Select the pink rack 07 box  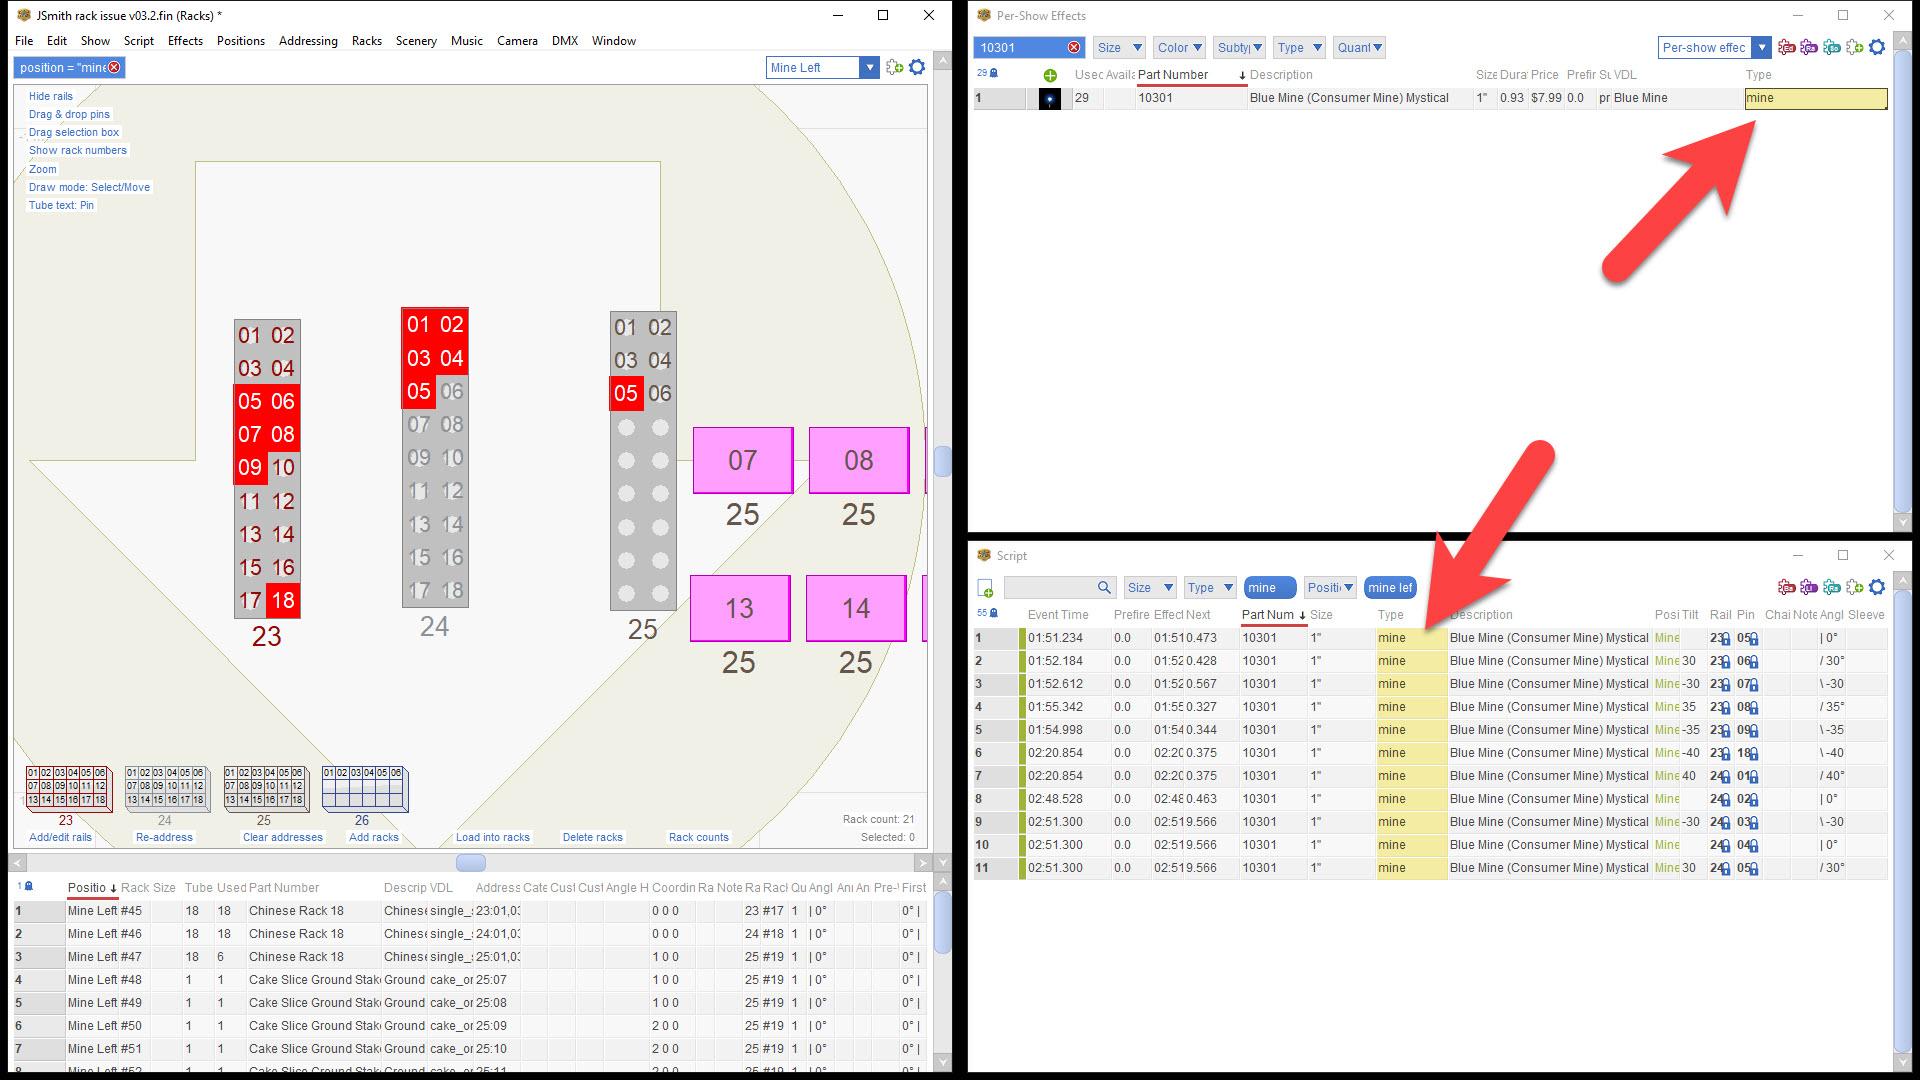pos(742,460)
